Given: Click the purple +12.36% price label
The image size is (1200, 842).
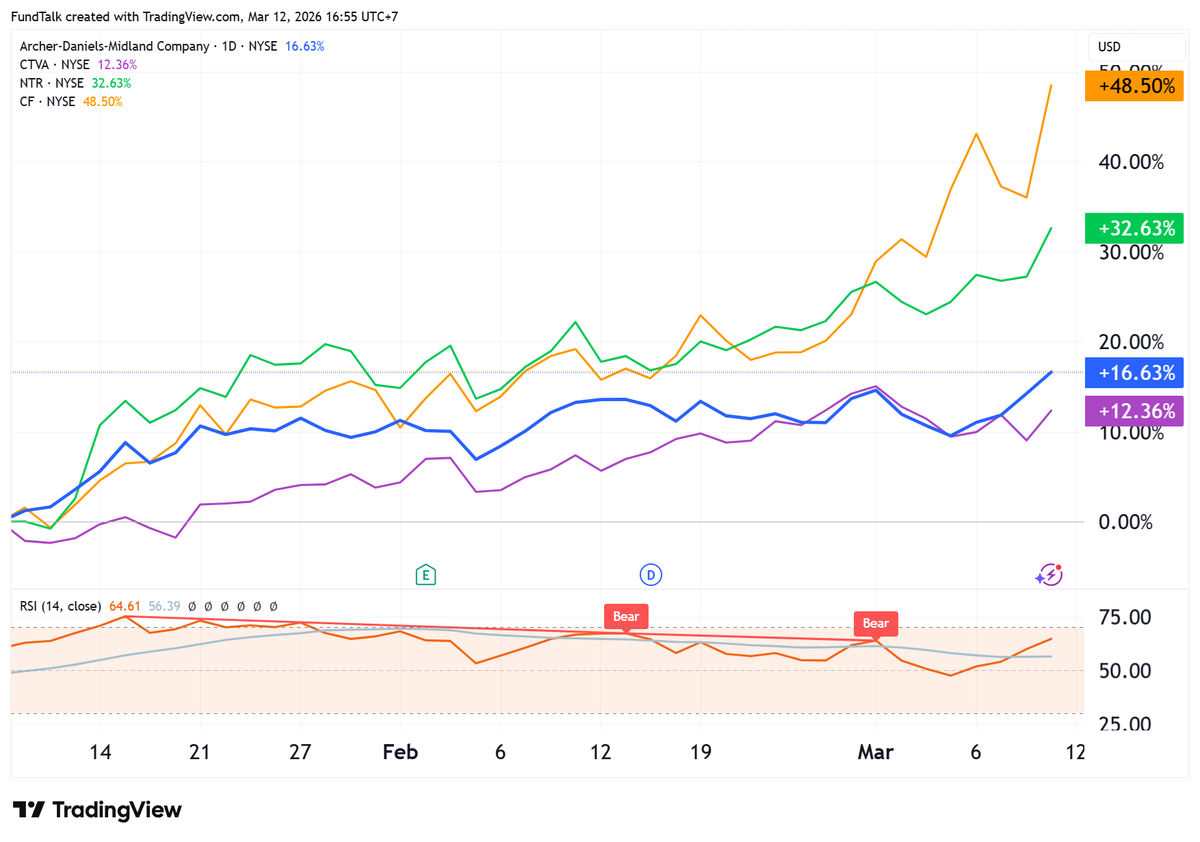Looking at the screenshot, I should [1135, 410].
